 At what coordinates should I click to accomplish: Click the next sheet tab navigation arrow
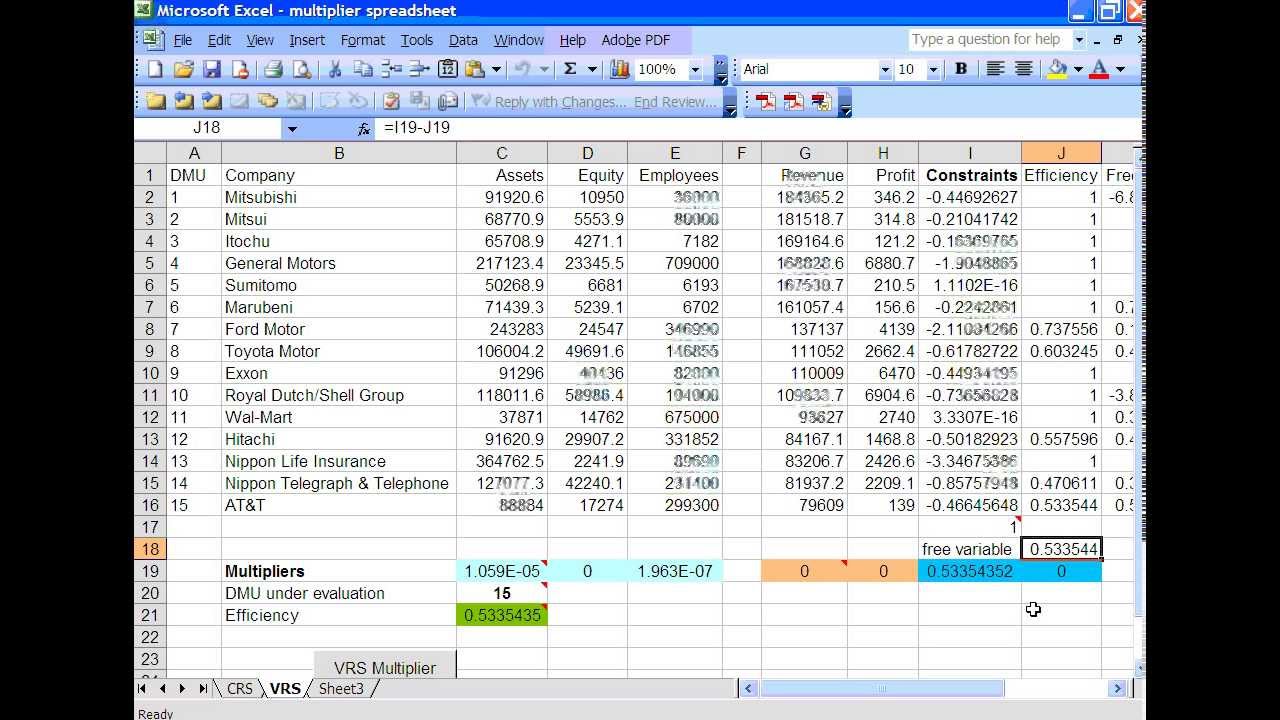click(x=182, y=689)
